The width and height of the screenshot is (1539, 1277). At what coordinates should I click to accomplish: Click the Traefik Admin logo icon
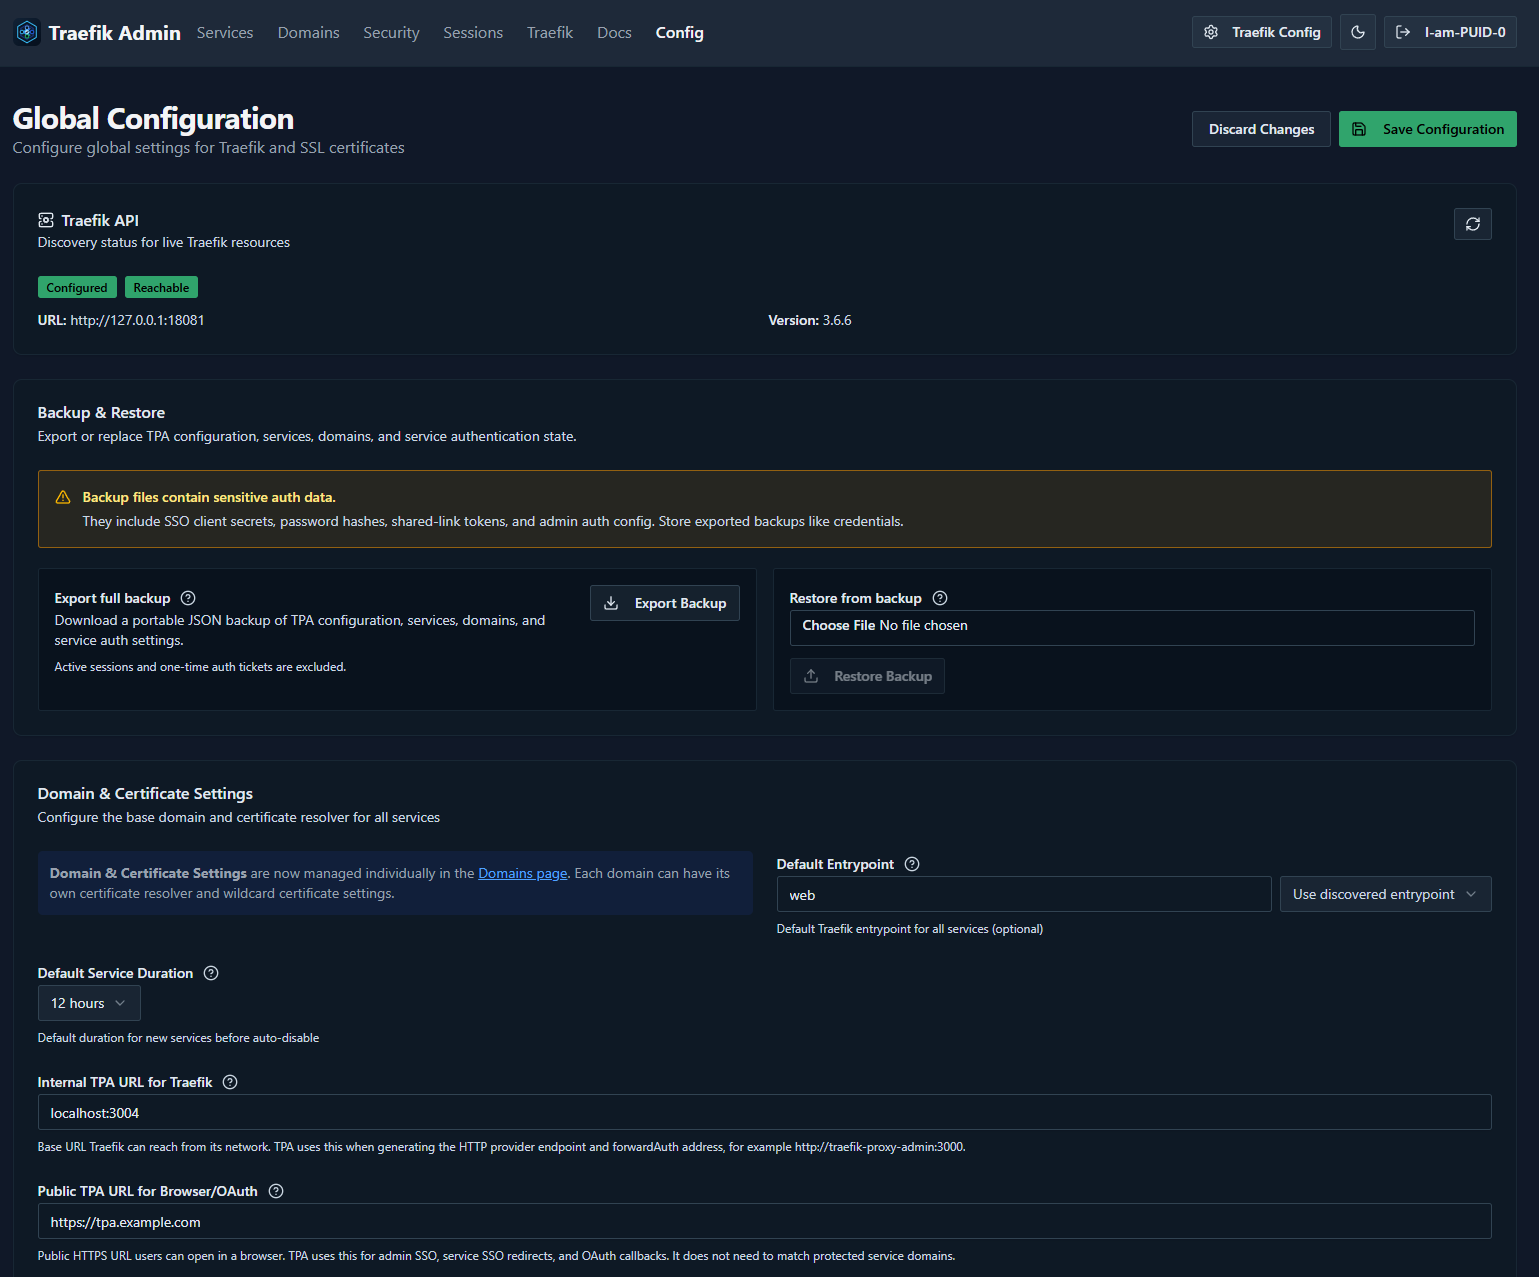click(x=27, y=32)
